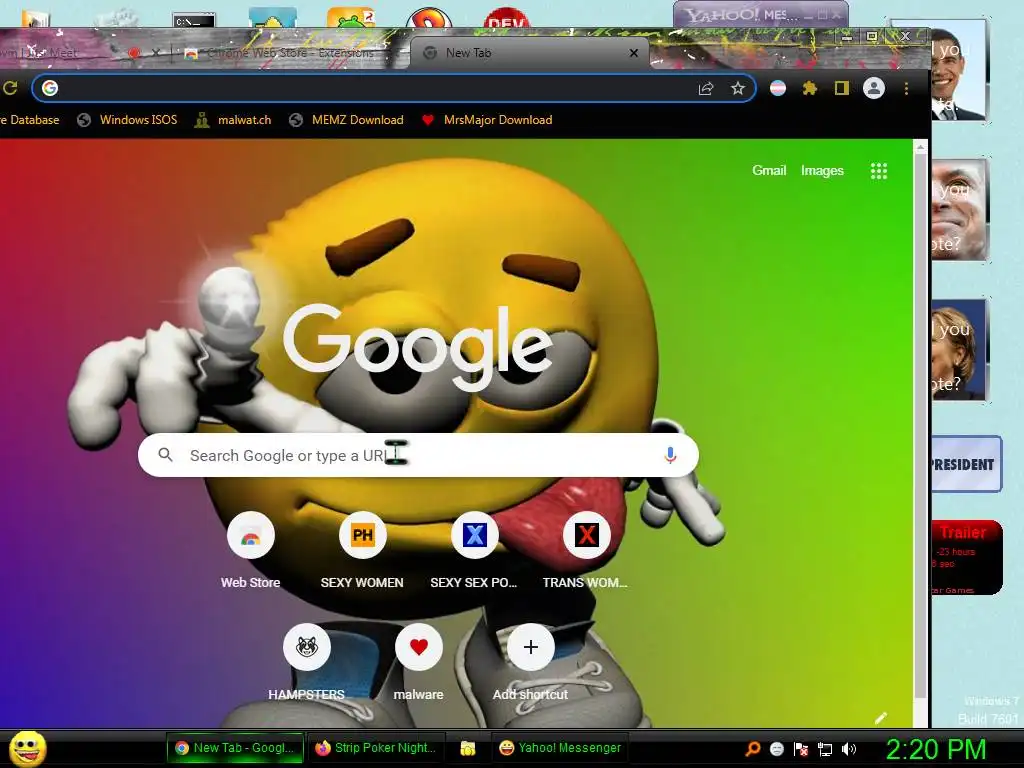This screenshot has height=768, width=1024.
Task: Open the Windows ISOS bookmark
Action: coord(127,120)
